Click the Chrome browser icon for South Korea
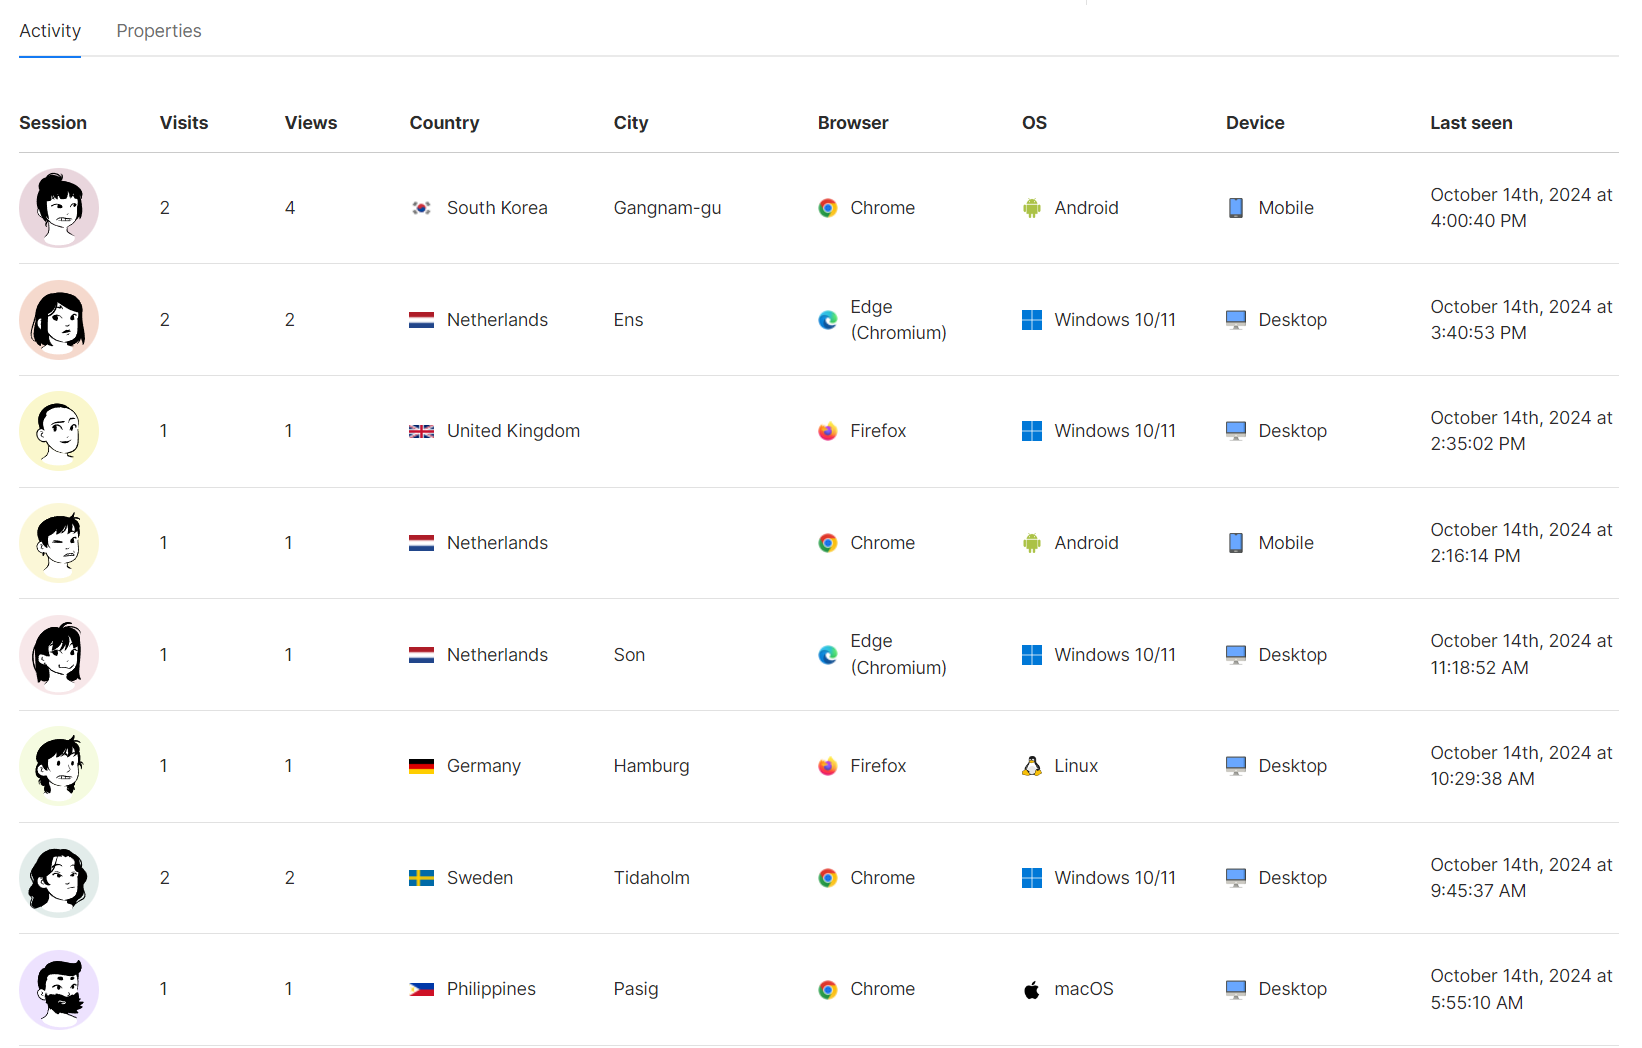1642x1048 pixels. (x=827, y=208)
